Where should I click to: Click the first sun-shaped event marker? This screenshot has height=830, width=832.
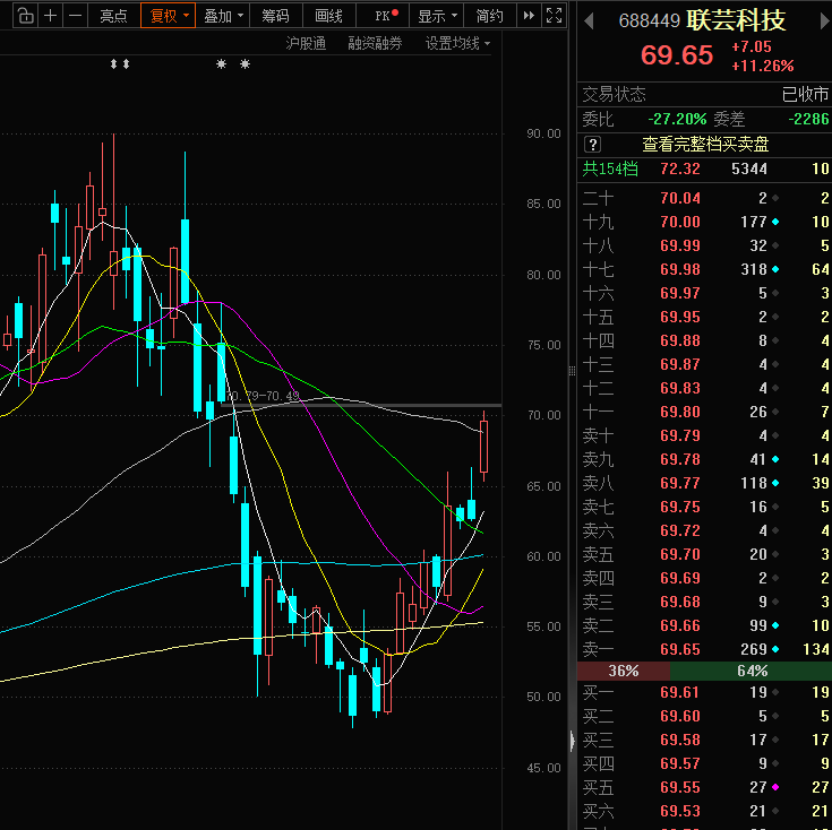click(x=221, y=64)
